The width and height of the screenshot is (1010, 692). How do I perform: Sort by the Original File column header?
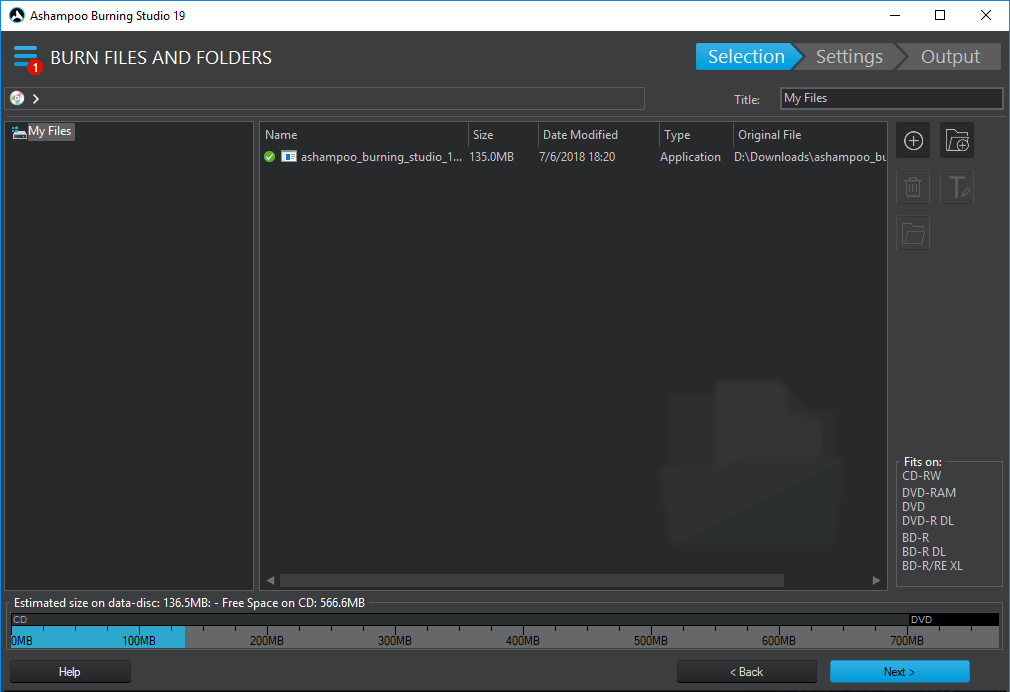810,135
